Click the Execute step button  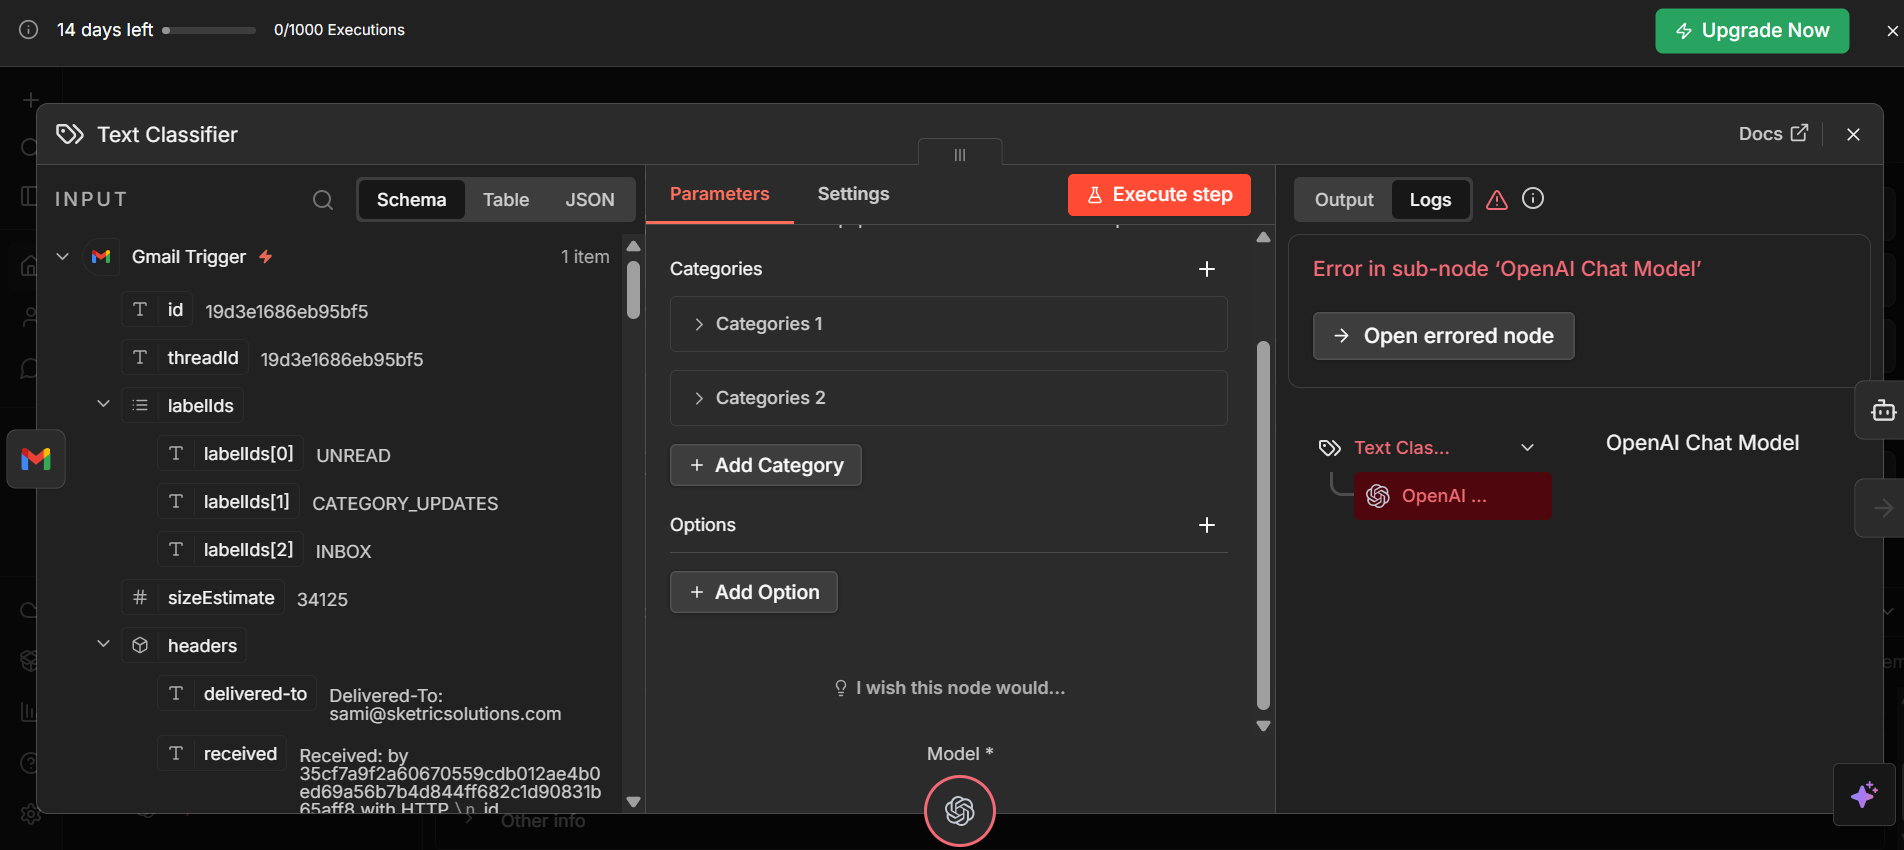point(1158,195)
